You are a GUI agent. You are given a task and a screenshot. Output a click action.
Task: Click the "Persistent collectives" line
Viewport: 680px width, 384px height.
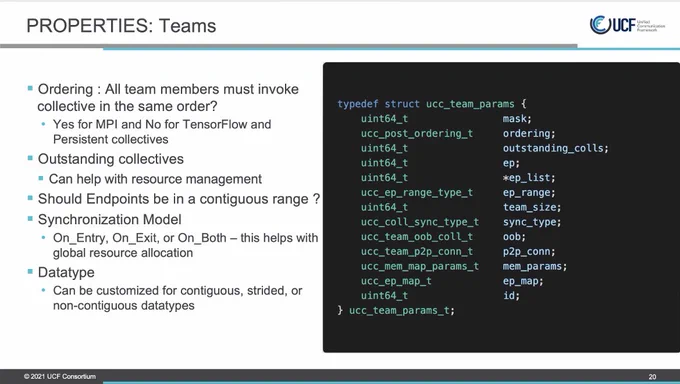(x=111, y=139)
